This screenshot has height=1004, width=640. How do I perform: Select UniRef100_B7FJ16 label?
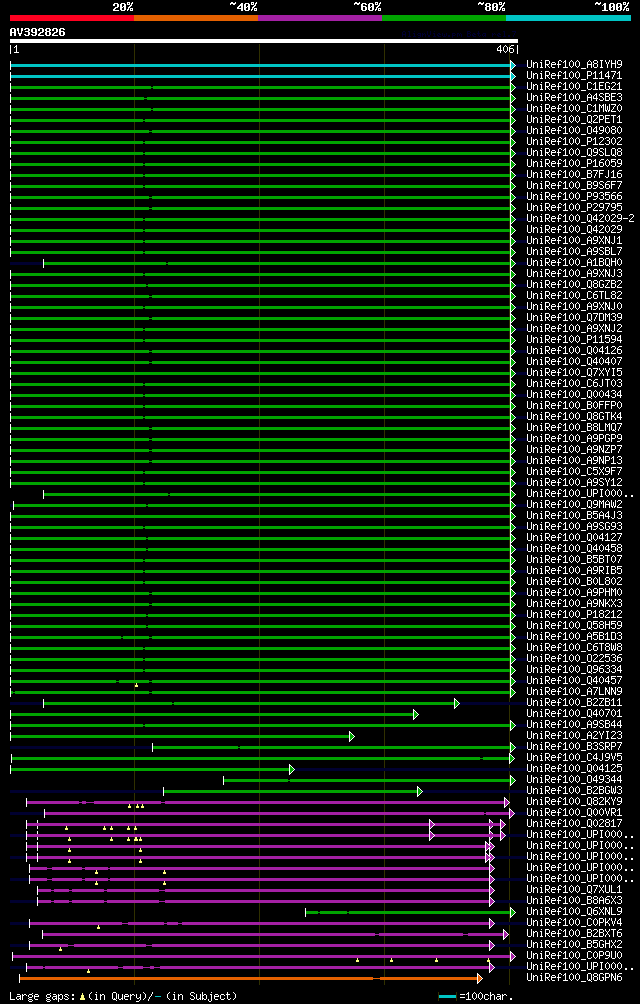point(574,174)
